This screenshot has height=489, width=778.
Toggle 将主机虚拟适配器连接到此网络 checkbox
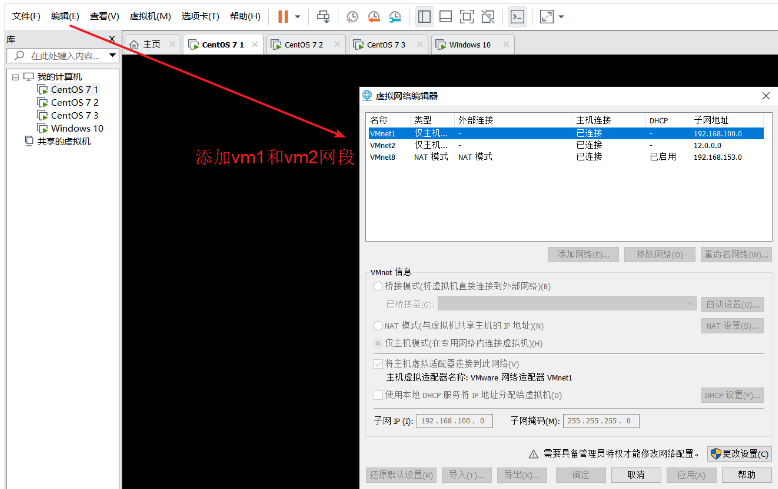click(378, 364)
